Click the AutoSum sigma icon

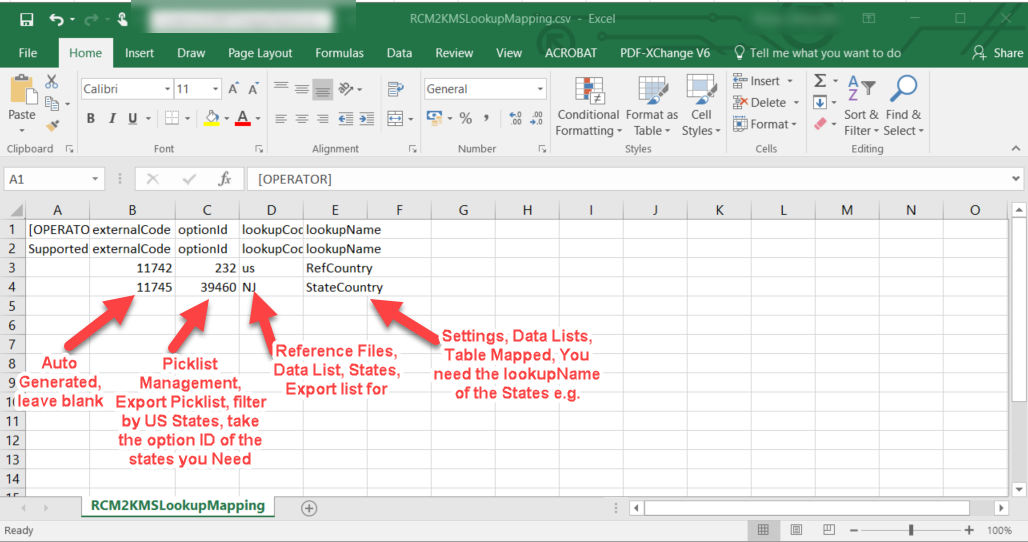pyautogui.click(x=820, y=81)
